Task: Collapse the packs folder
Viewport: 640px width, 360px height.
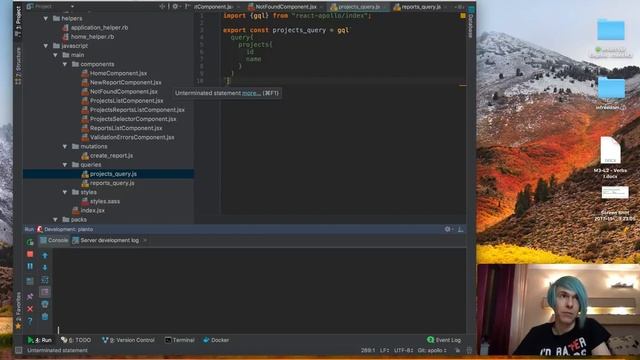Action: coord(55,220)
